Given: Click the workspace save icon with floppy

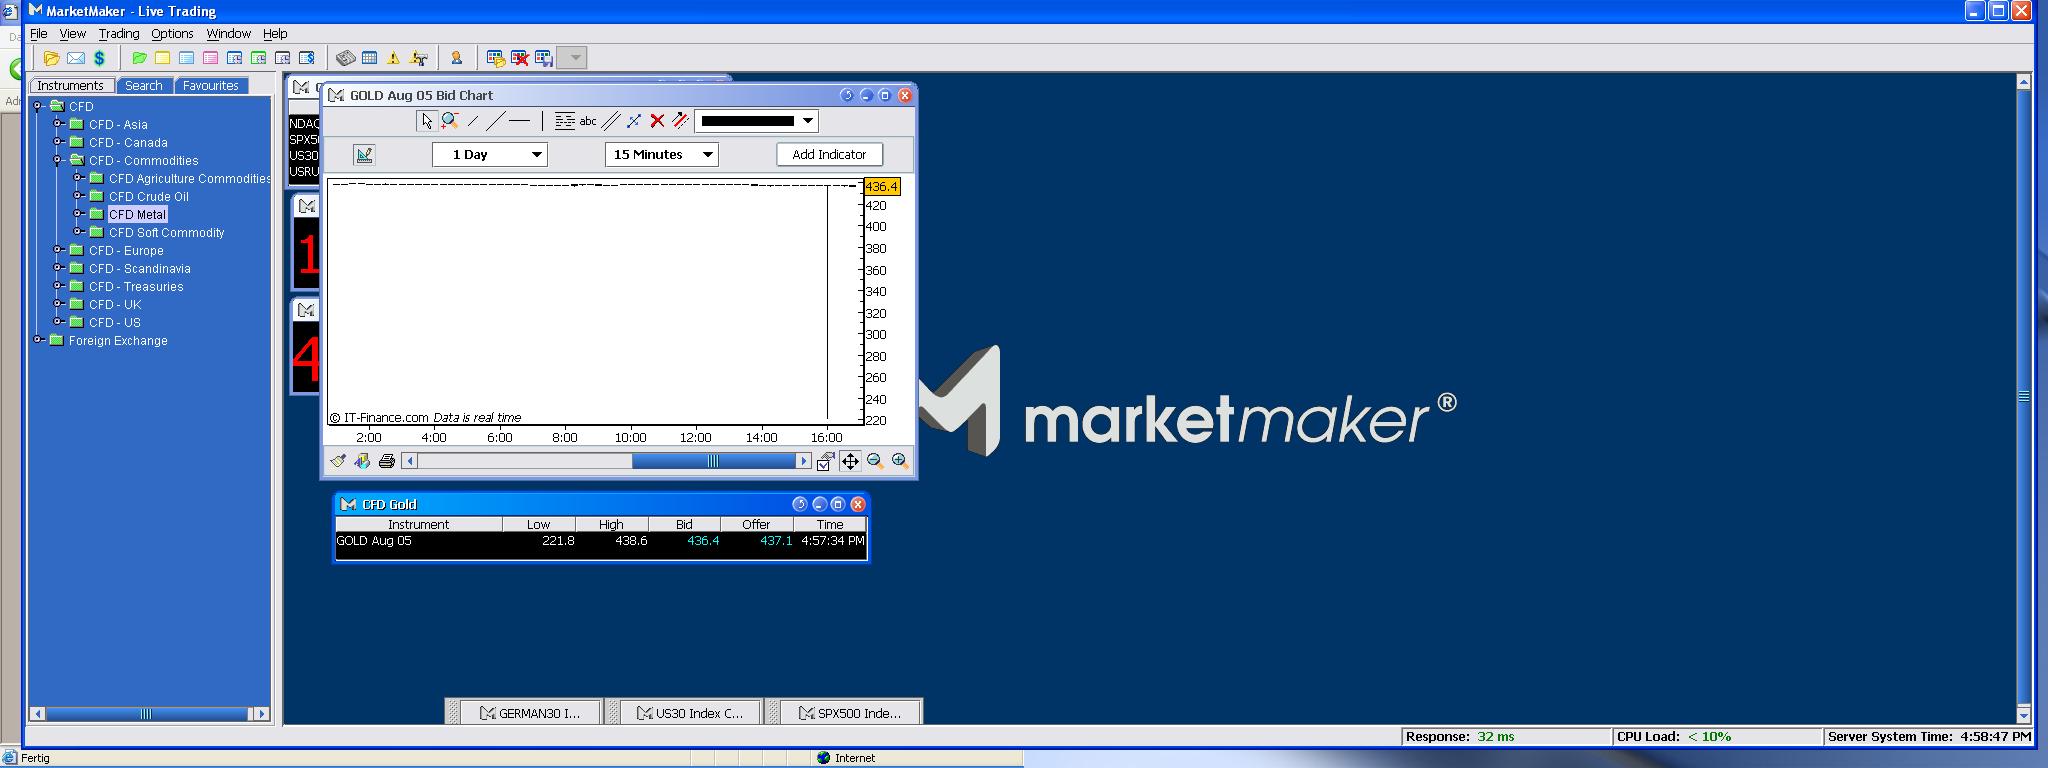Looking at the screenshot, I should point(543,58).
